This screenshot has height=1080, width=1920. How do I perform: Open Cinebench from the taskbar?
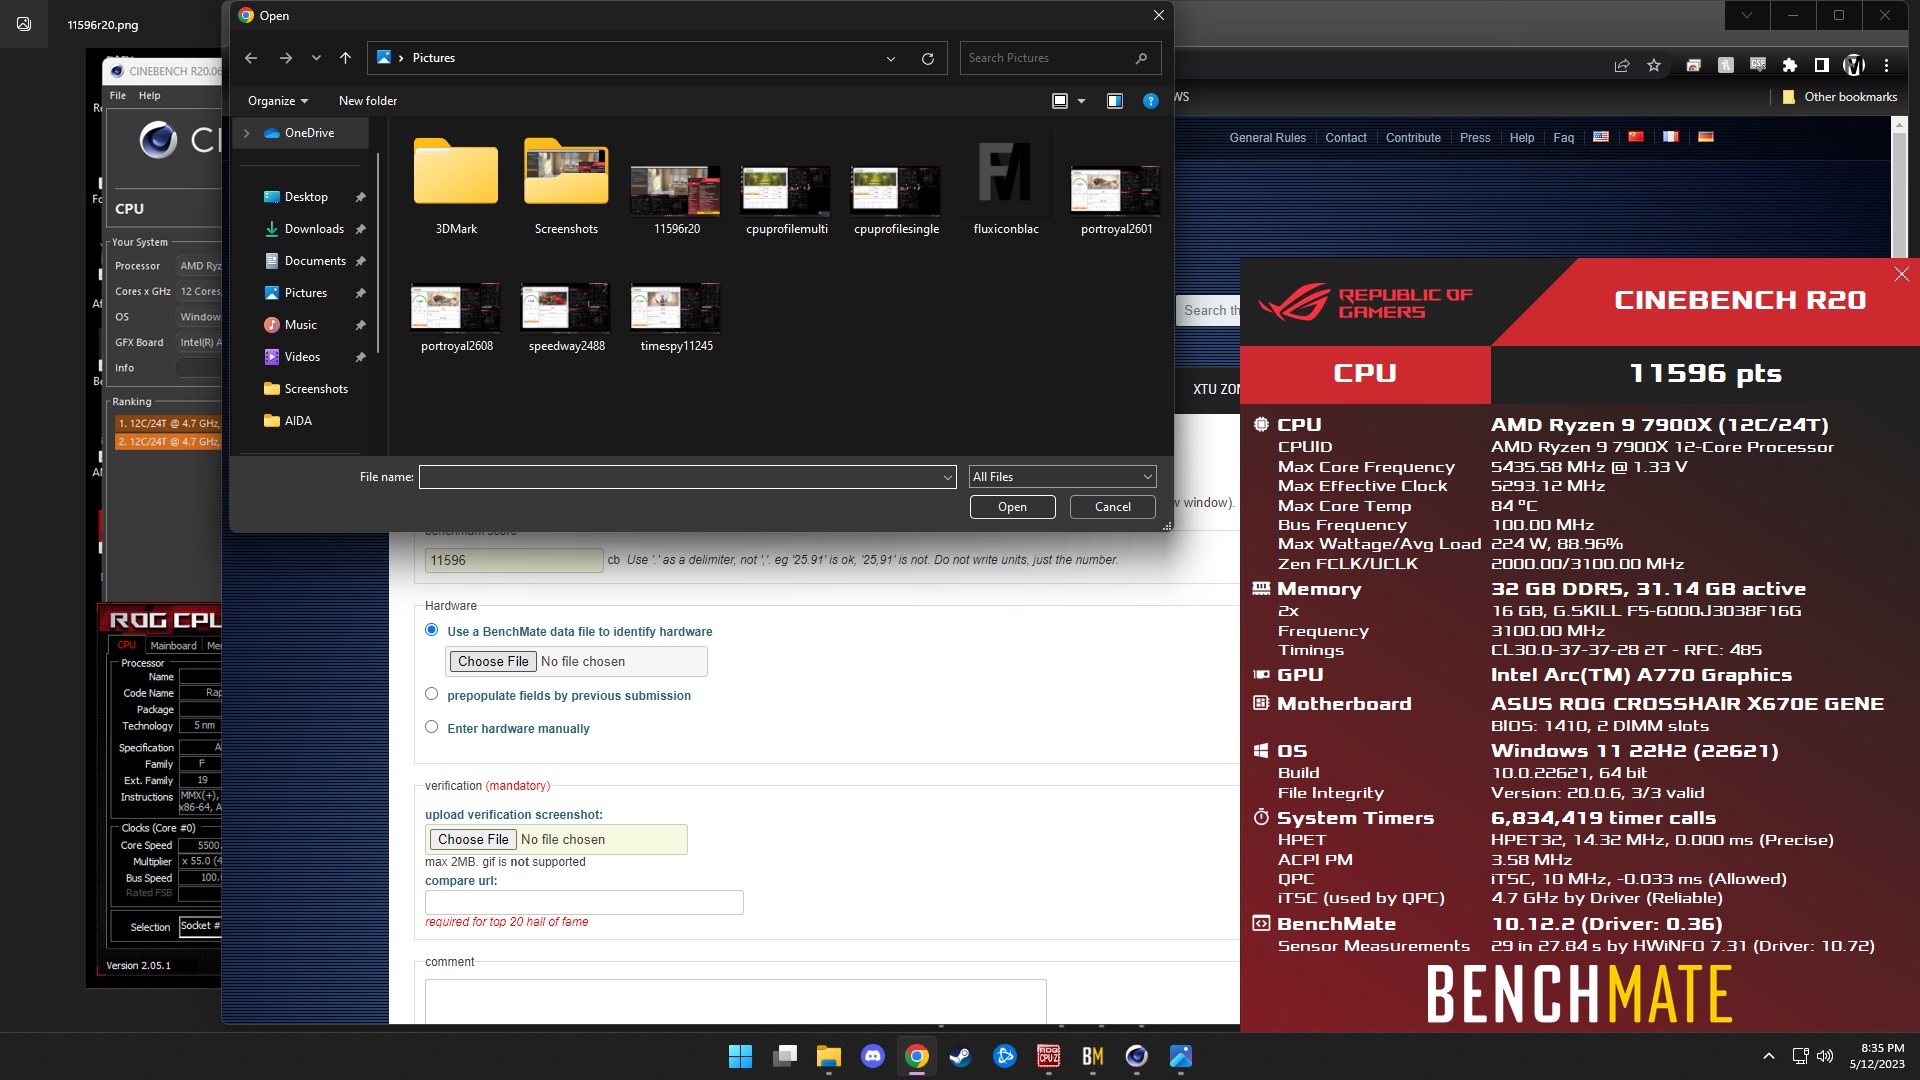pyautogui.click(x=1137, y=1056)
